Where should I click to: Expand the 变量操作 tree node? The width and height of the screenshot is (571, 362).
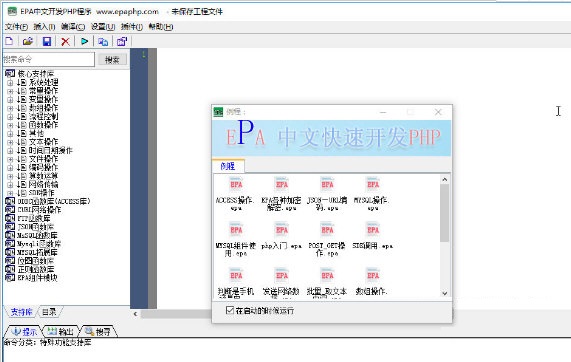pos(10,99)
